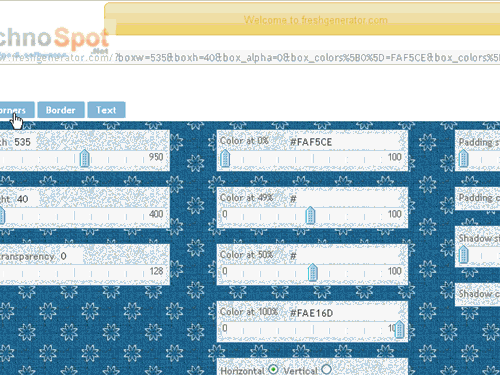
Task: Select the Vertical gradient radio button
Action: click(x=326, y=369)
